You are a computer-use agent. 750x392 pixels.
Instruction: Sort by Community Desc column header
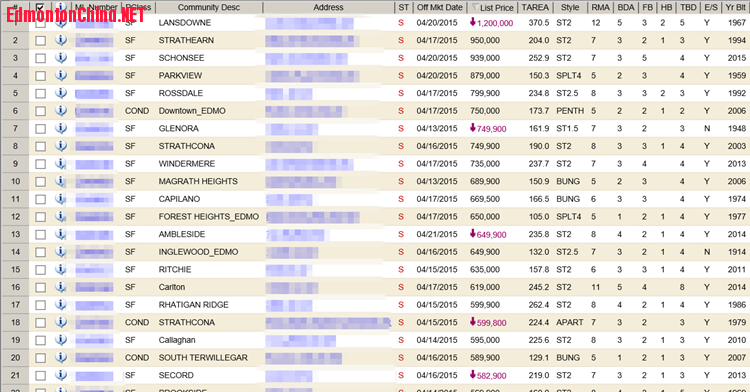coord(209,7)
